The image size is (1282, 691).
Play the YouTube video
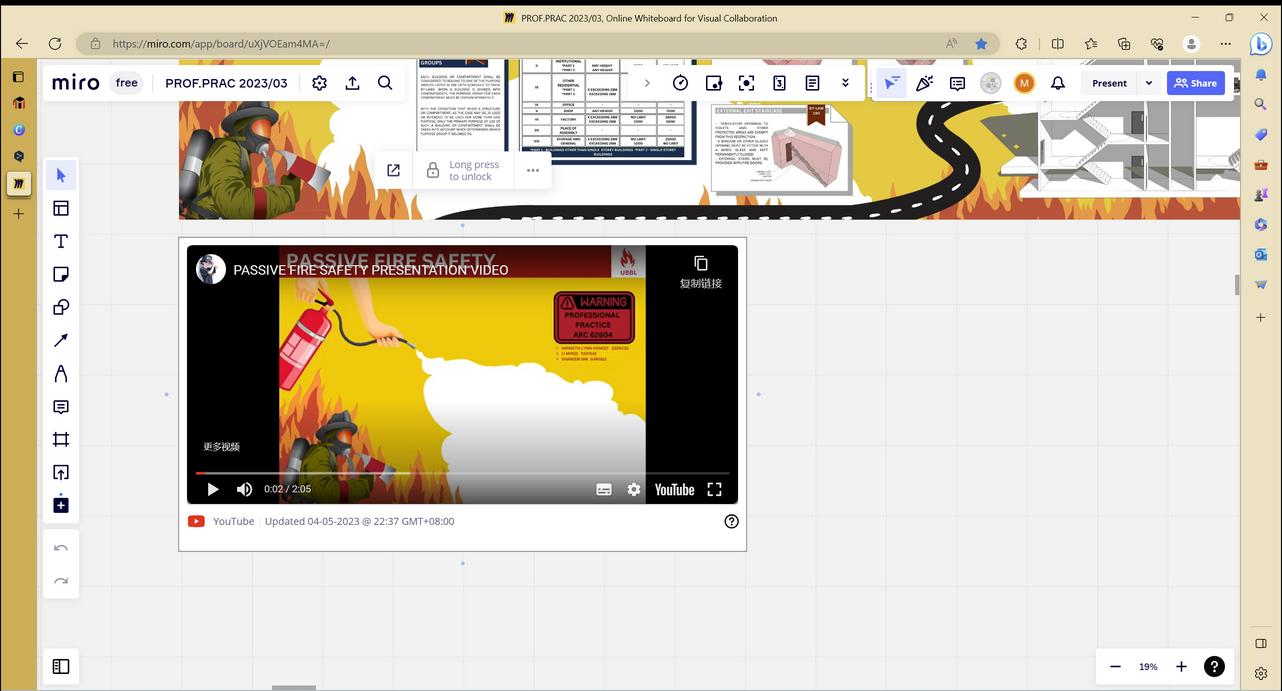(213, 489)
